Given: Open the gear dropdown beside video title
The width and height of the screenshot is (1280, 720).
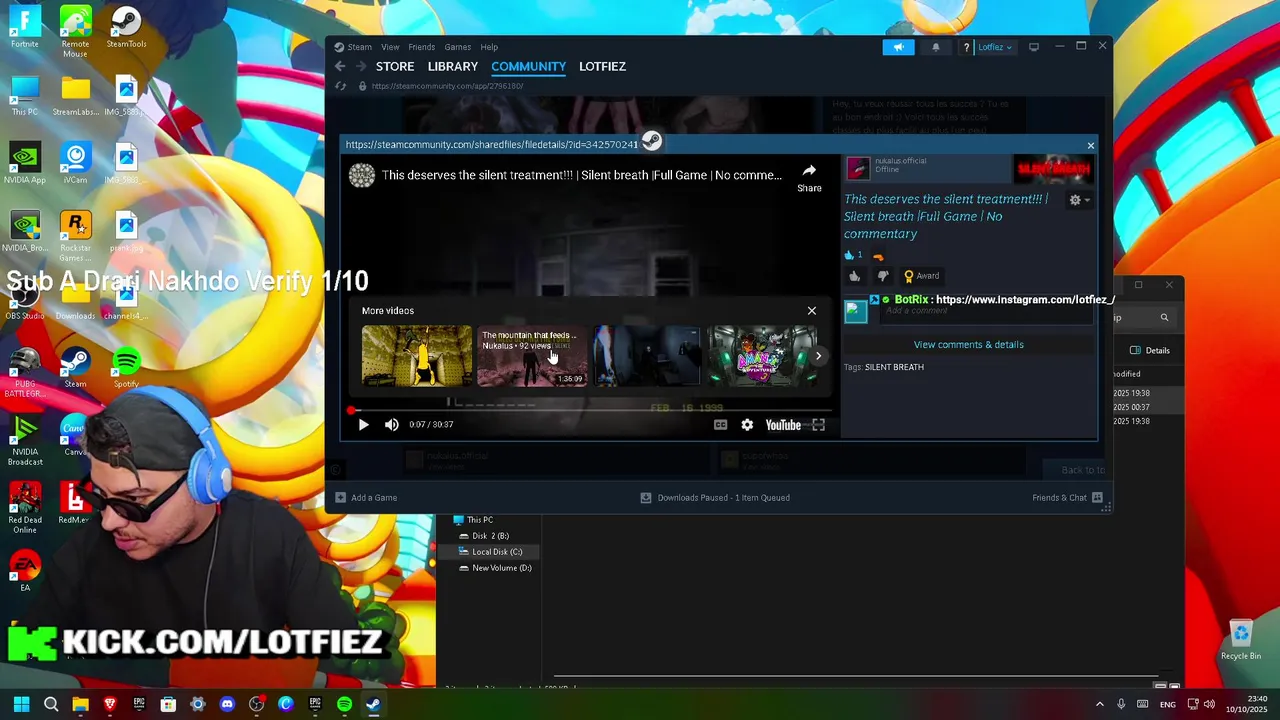Looking at the screenshot, I should point(1079,200).
